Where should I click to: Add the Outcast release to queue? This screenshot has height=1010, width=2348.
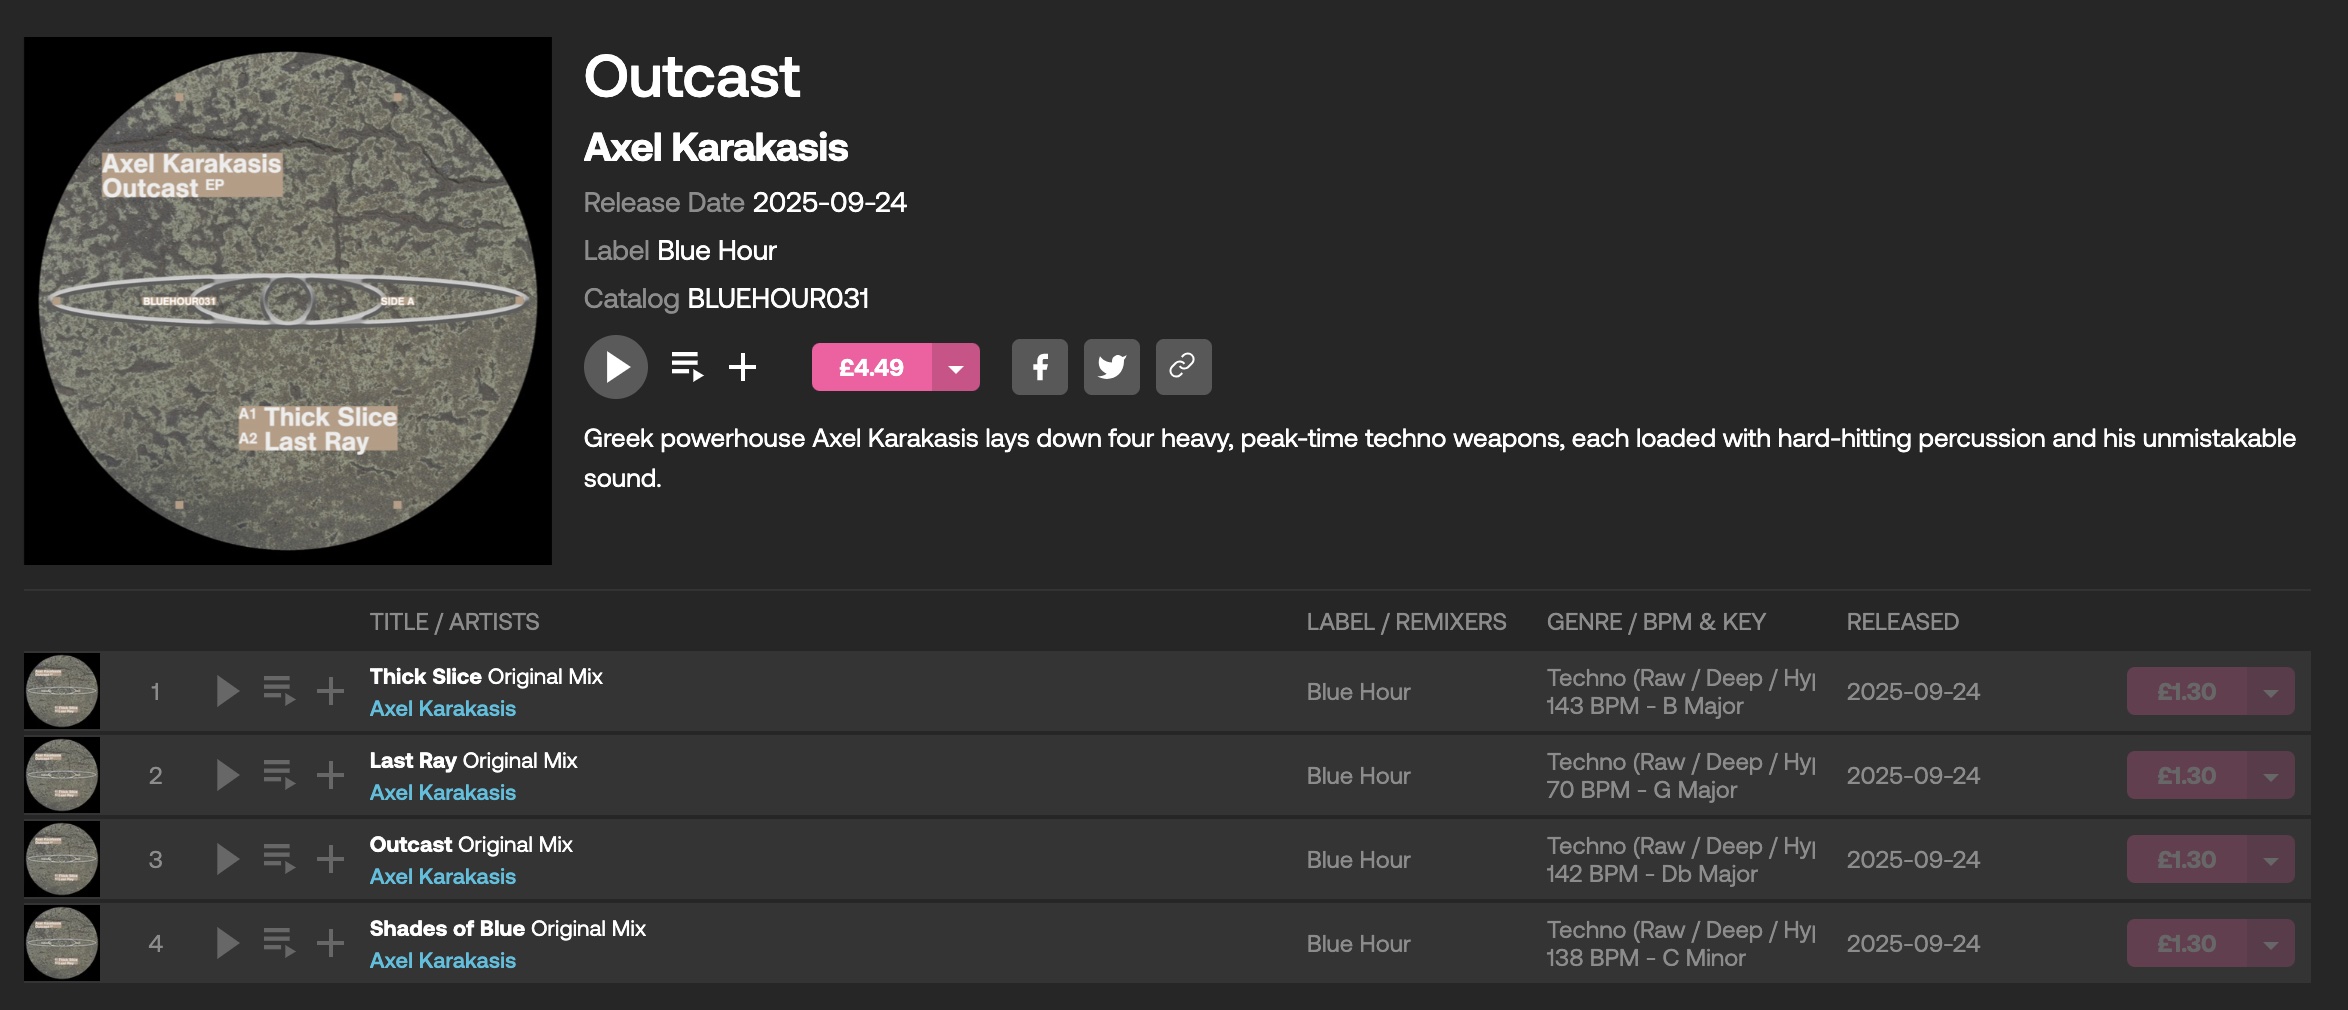coord(687,367)
